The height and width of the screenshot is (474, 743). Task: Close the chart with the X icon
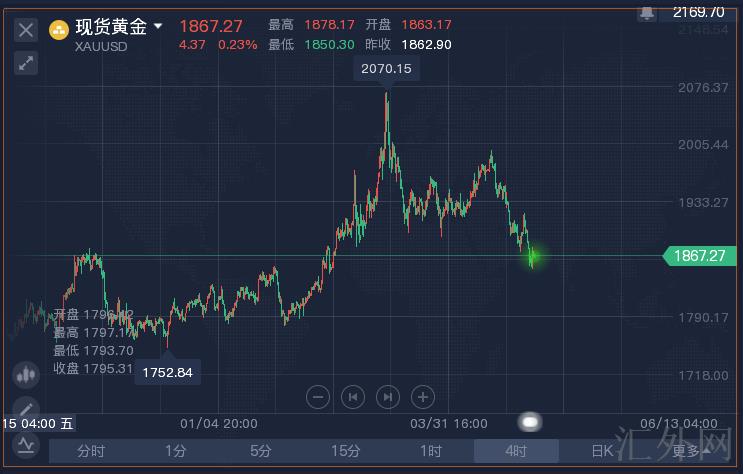click(26, 29)
